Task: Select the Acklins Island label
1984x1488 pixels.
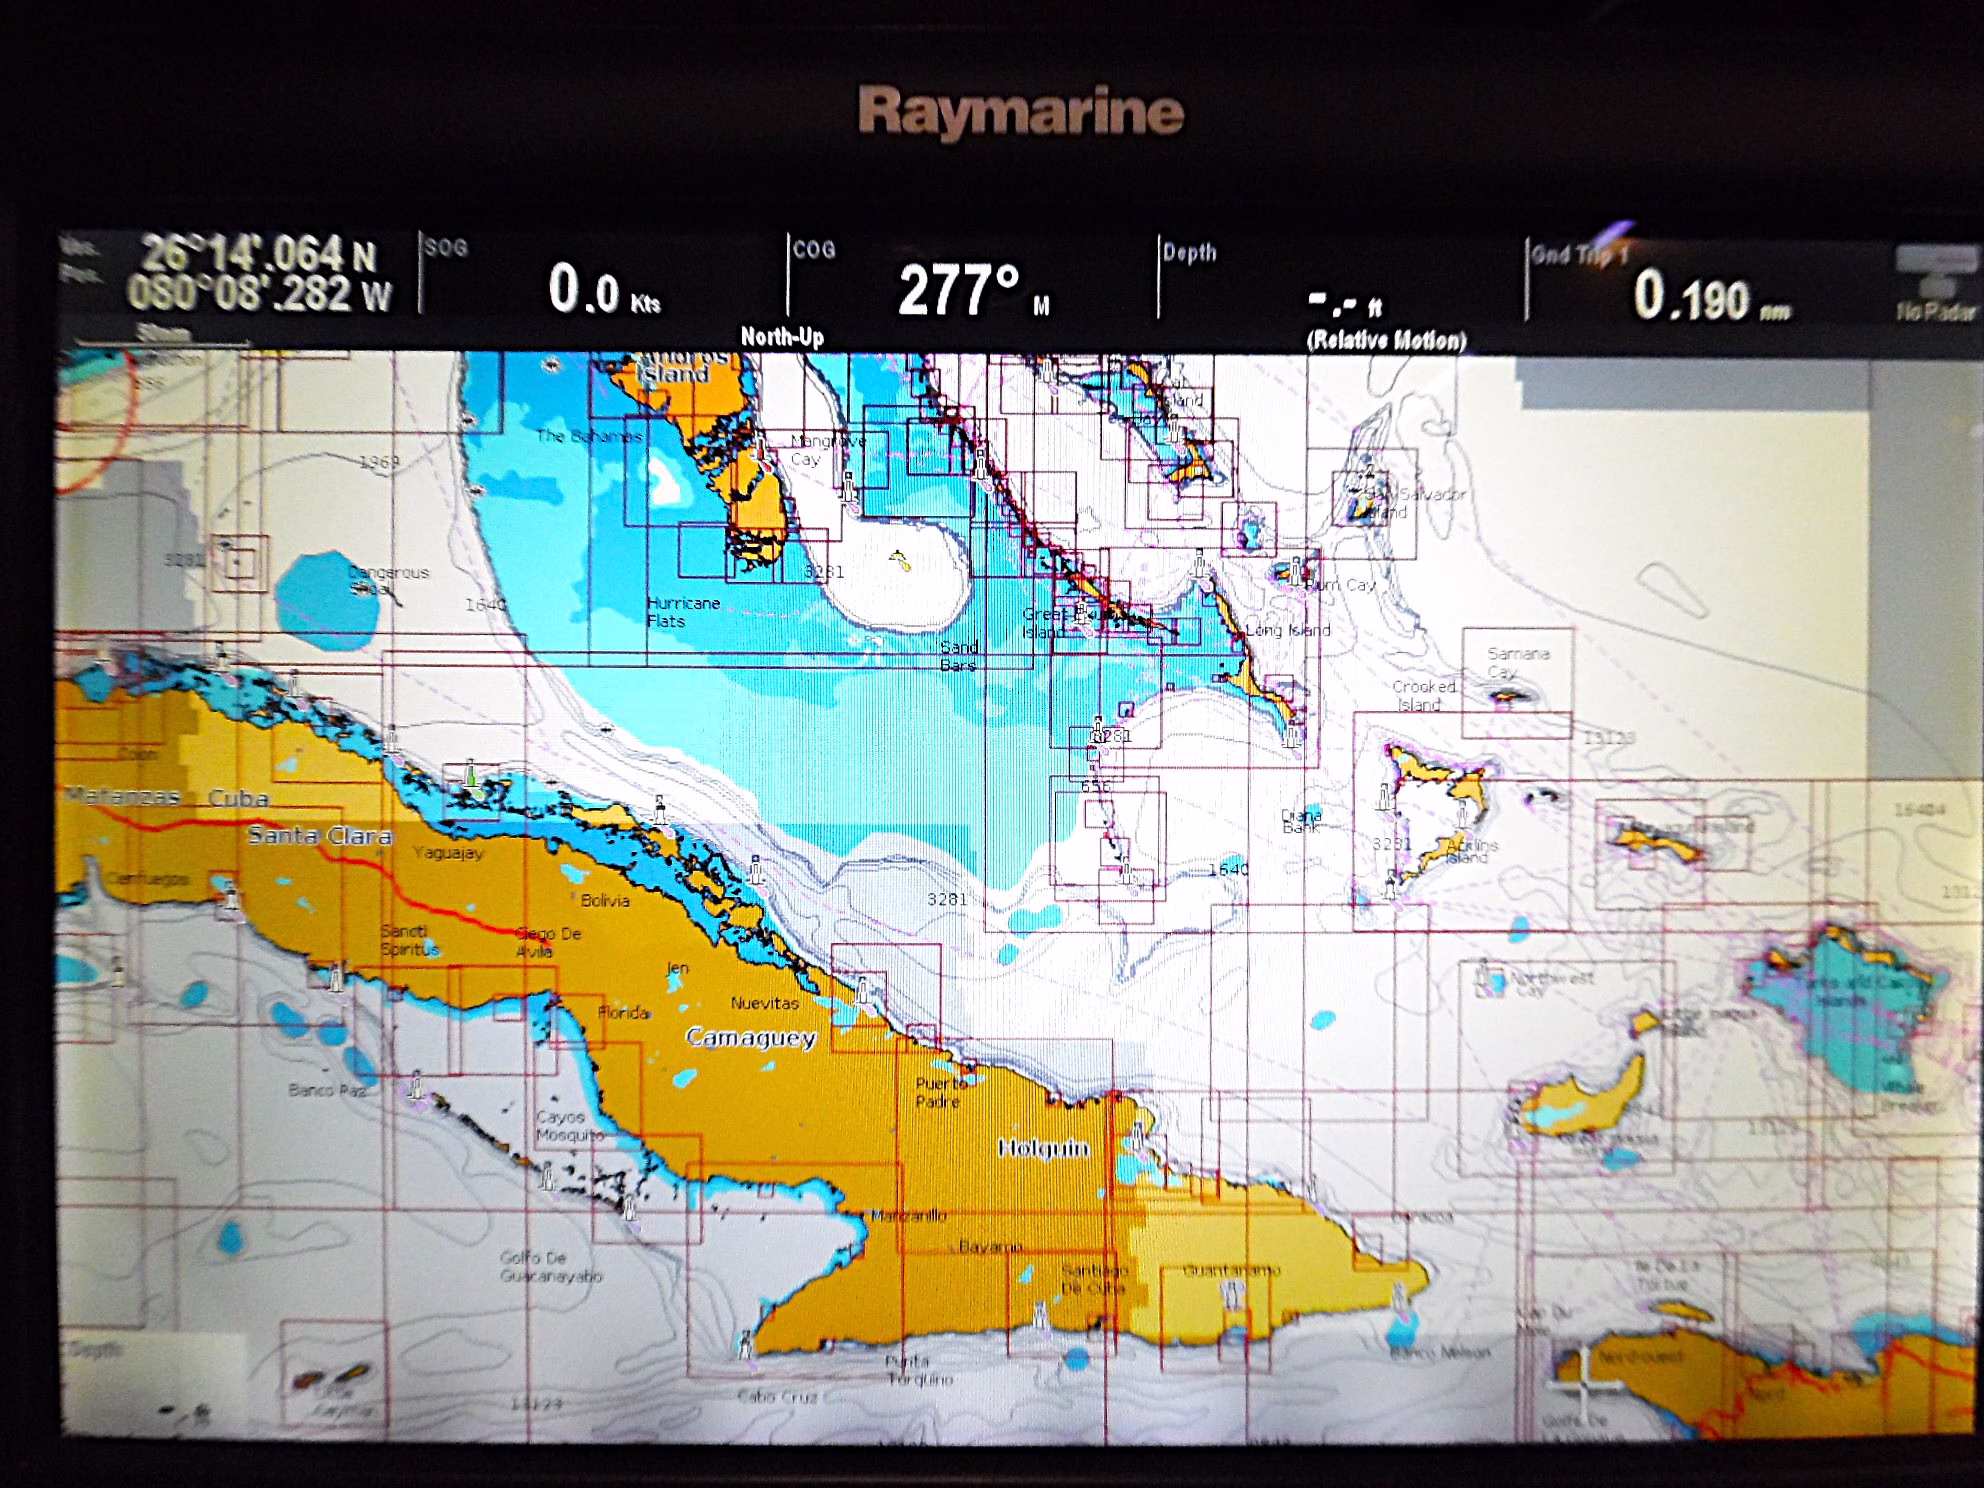Action: (1472, 851)
